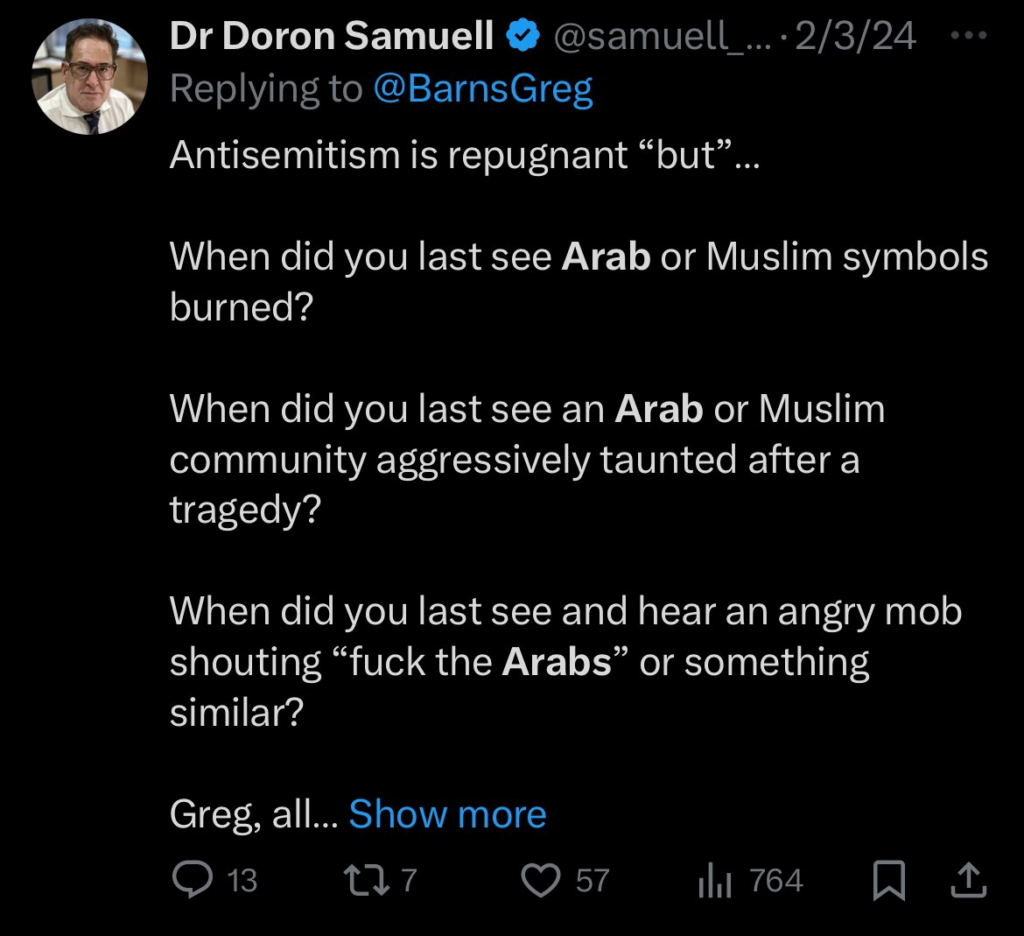Bookmark the tweet with the bookmark icon

point(889,880)
